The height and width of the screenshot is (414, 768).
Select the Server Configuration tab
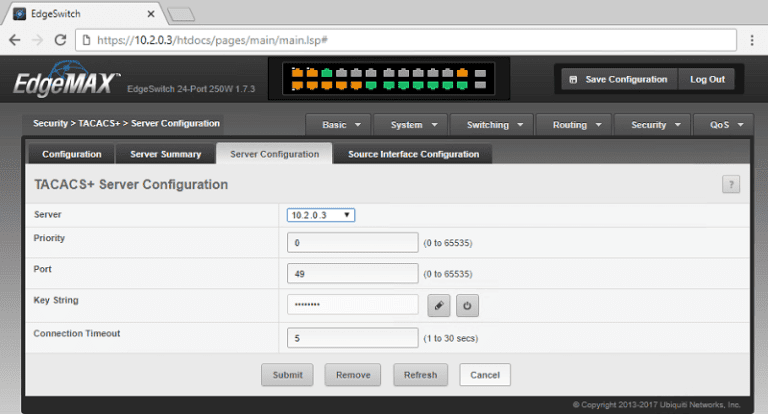tap(274, 154)
